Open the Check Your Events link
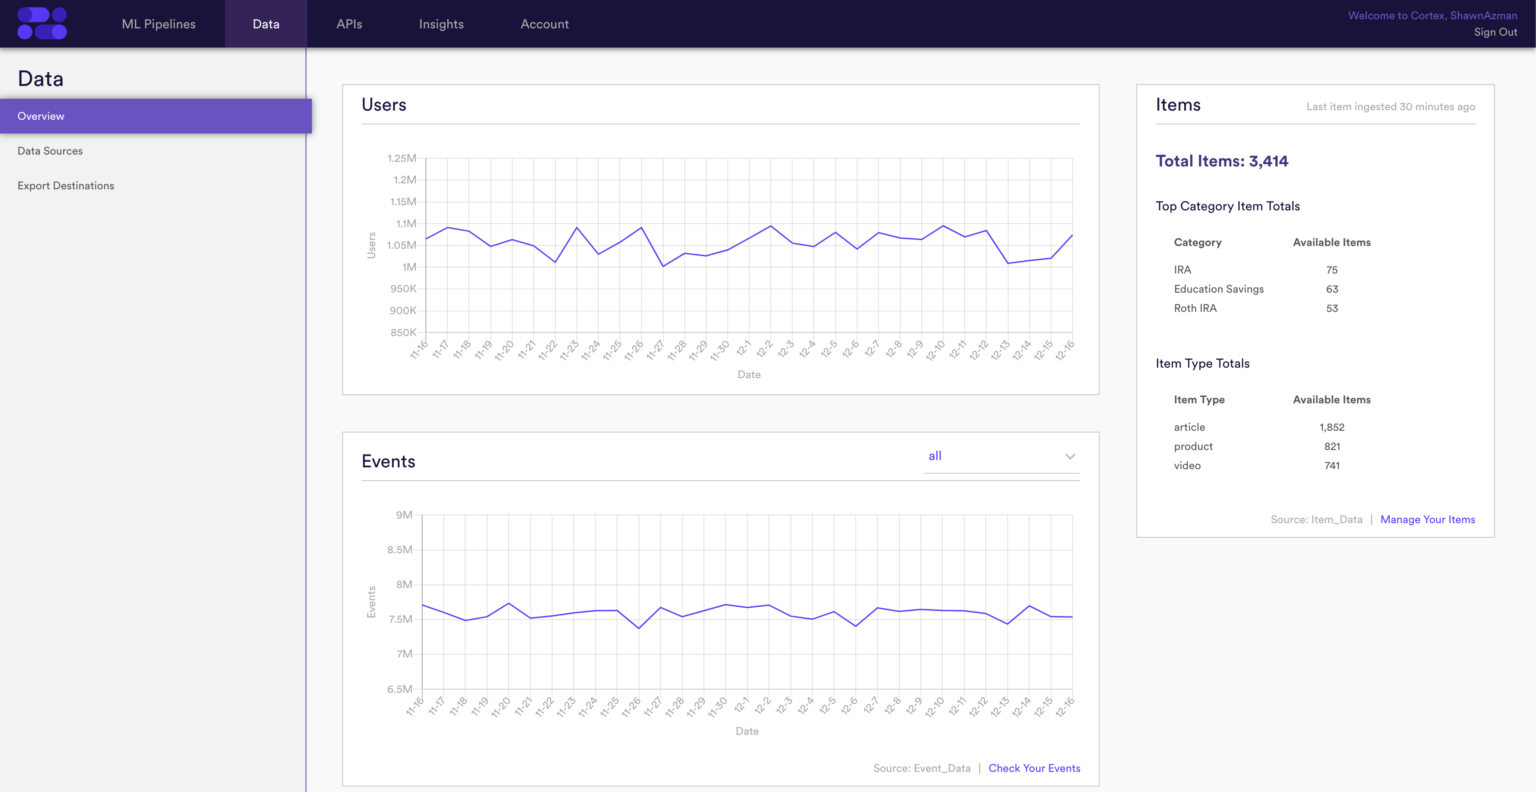Image resolution: width=1536 pixels, height=792 pixels. (x=1034, y=768)
